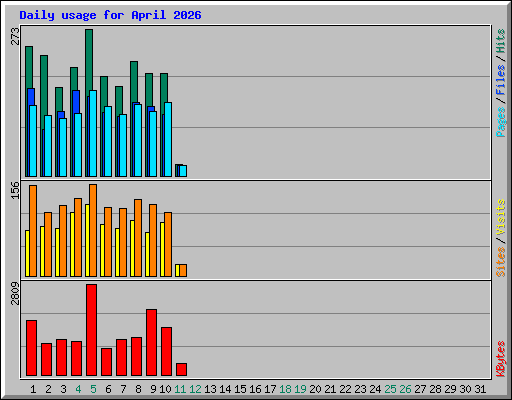Click the day label 29 on the x-axis
512x400 pixels.
pyautogui.click(x=450, y=389)
